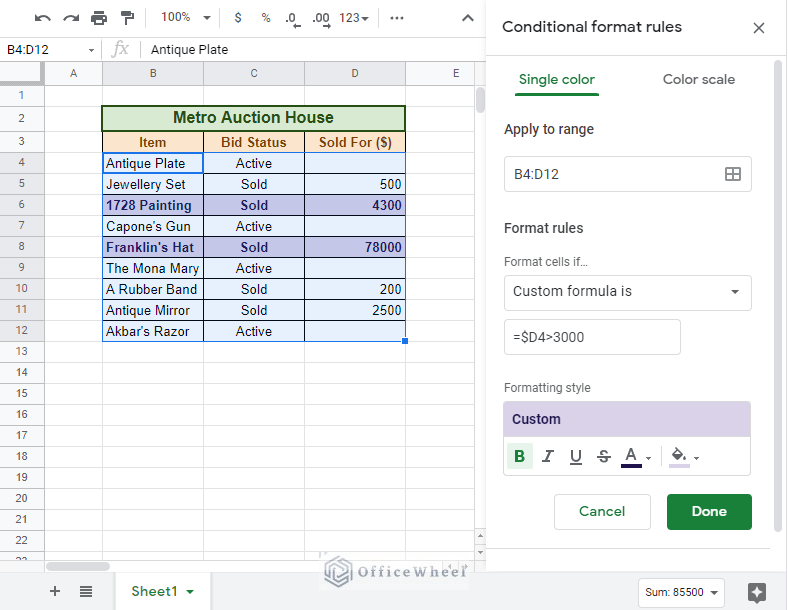Toggle Bold in formatting style
The height and width of the screenshot is (610, 788).
(x=519, y=457)
